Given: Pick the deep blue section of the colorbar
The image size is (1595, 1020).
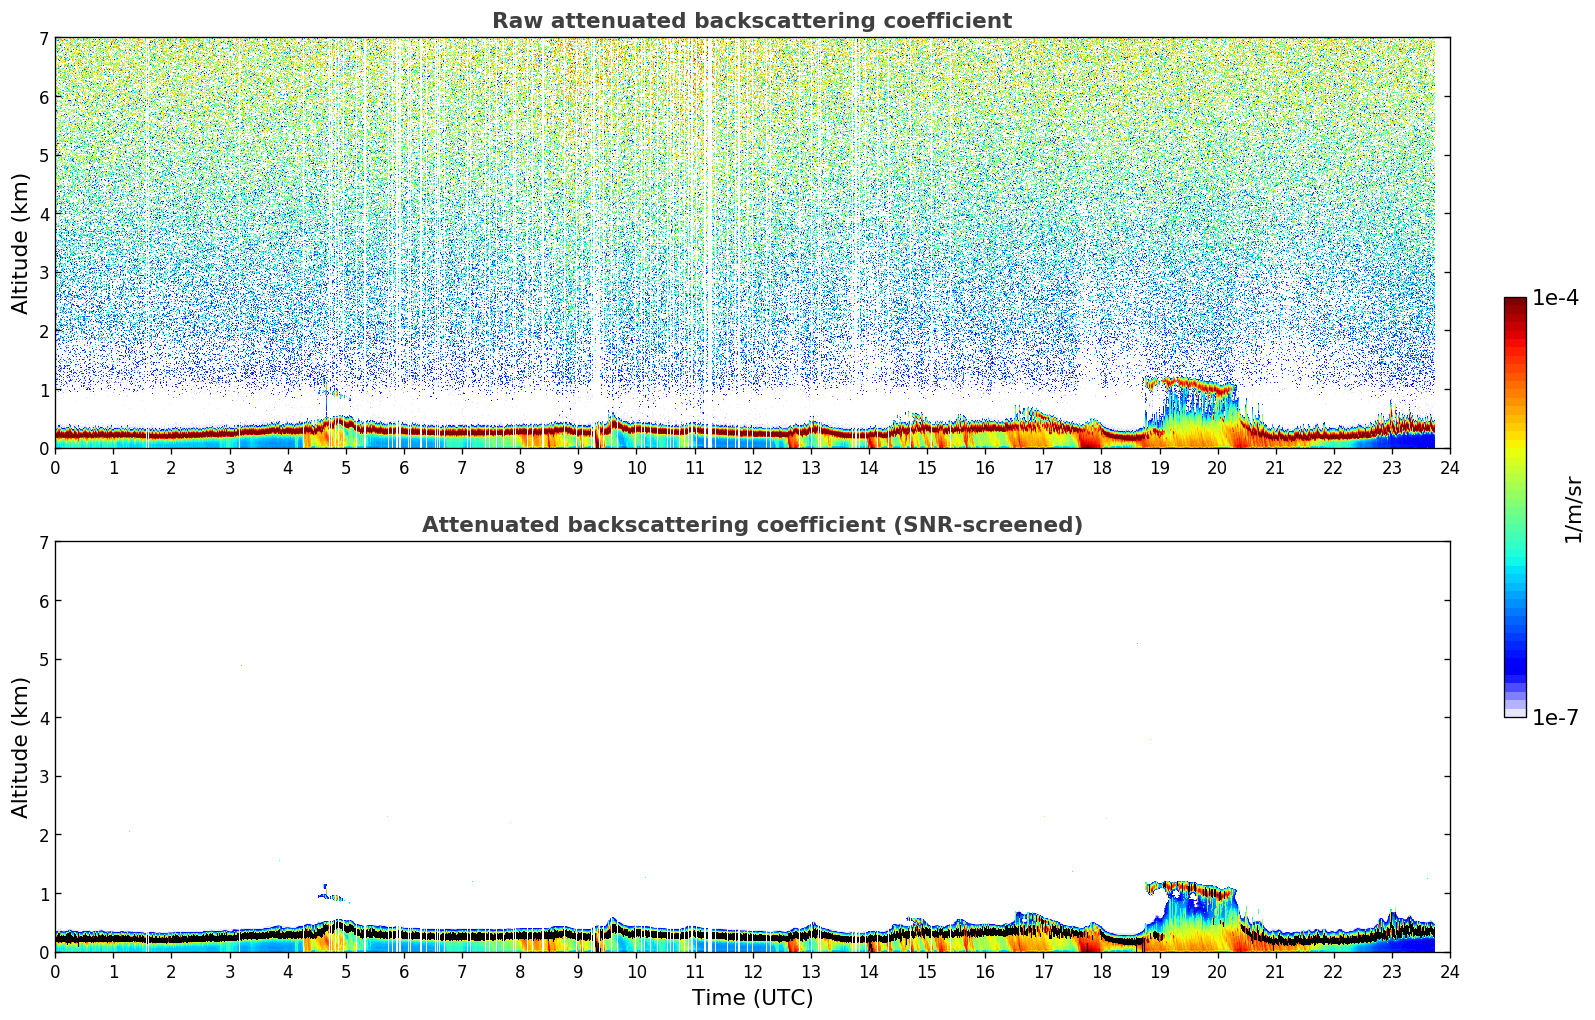Looking at the screenshot, I should pos(1515,660).
